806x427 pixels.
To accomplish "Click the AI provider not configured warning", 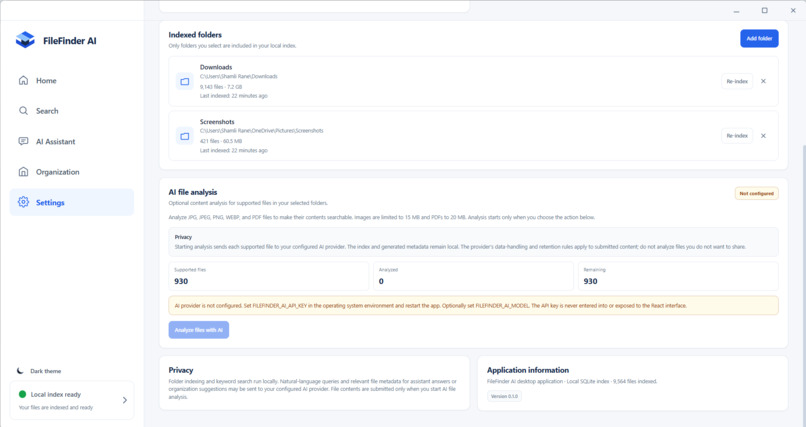I will 473,306.
